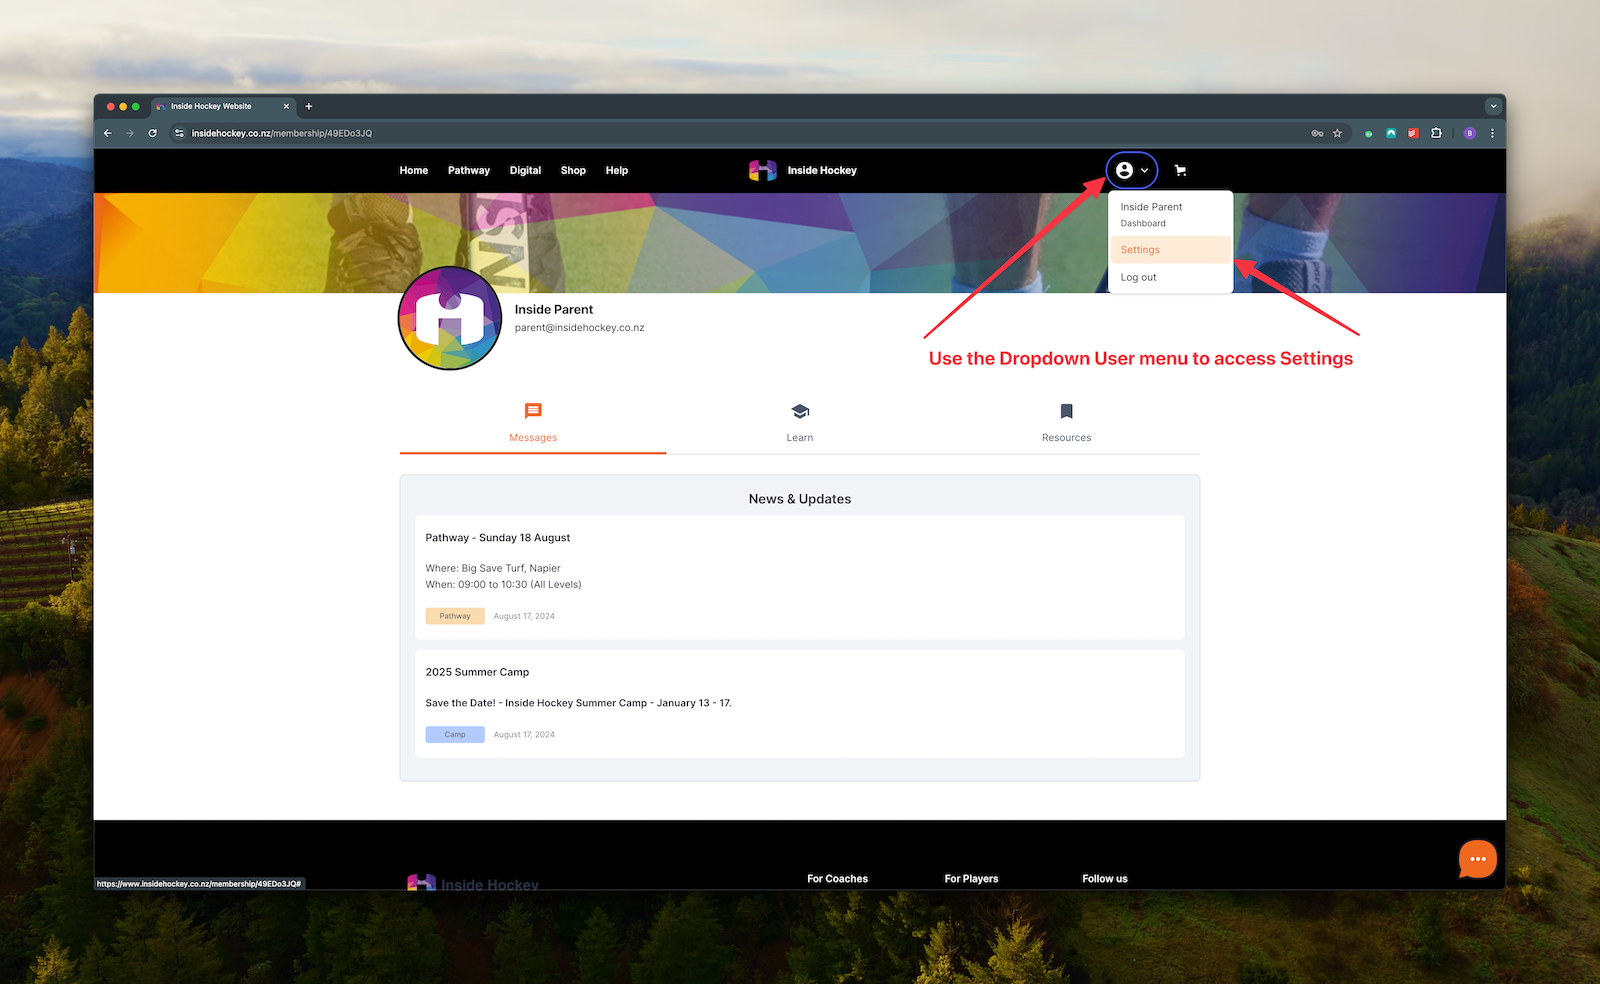Open the Chrome three-dot menu

point(1492,133)
